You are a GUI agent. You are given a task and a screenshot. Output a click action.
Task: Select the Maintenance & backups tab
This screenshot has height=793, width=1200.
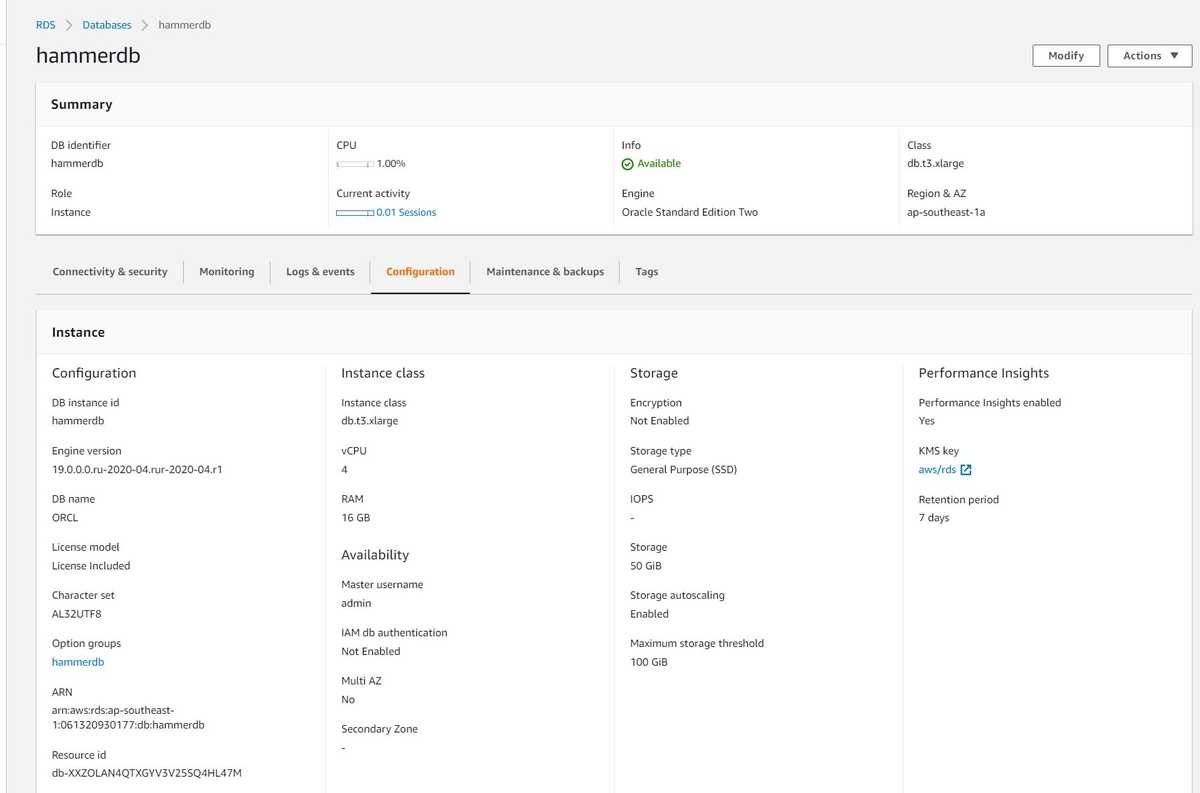tap(545, 271)
